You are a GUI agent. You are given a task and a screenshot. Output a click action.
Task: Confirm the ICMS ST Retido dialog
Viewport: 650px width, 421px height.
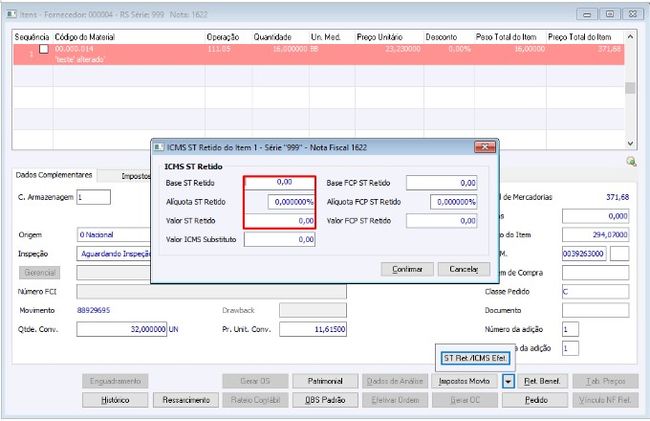coord(407,269)
